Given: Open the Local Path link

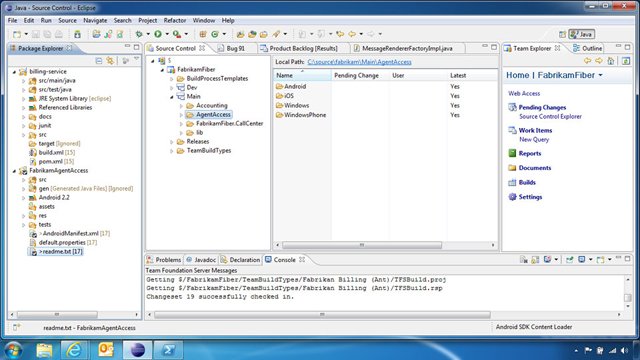Looking at the screenshot, I should tap(359, 62).
